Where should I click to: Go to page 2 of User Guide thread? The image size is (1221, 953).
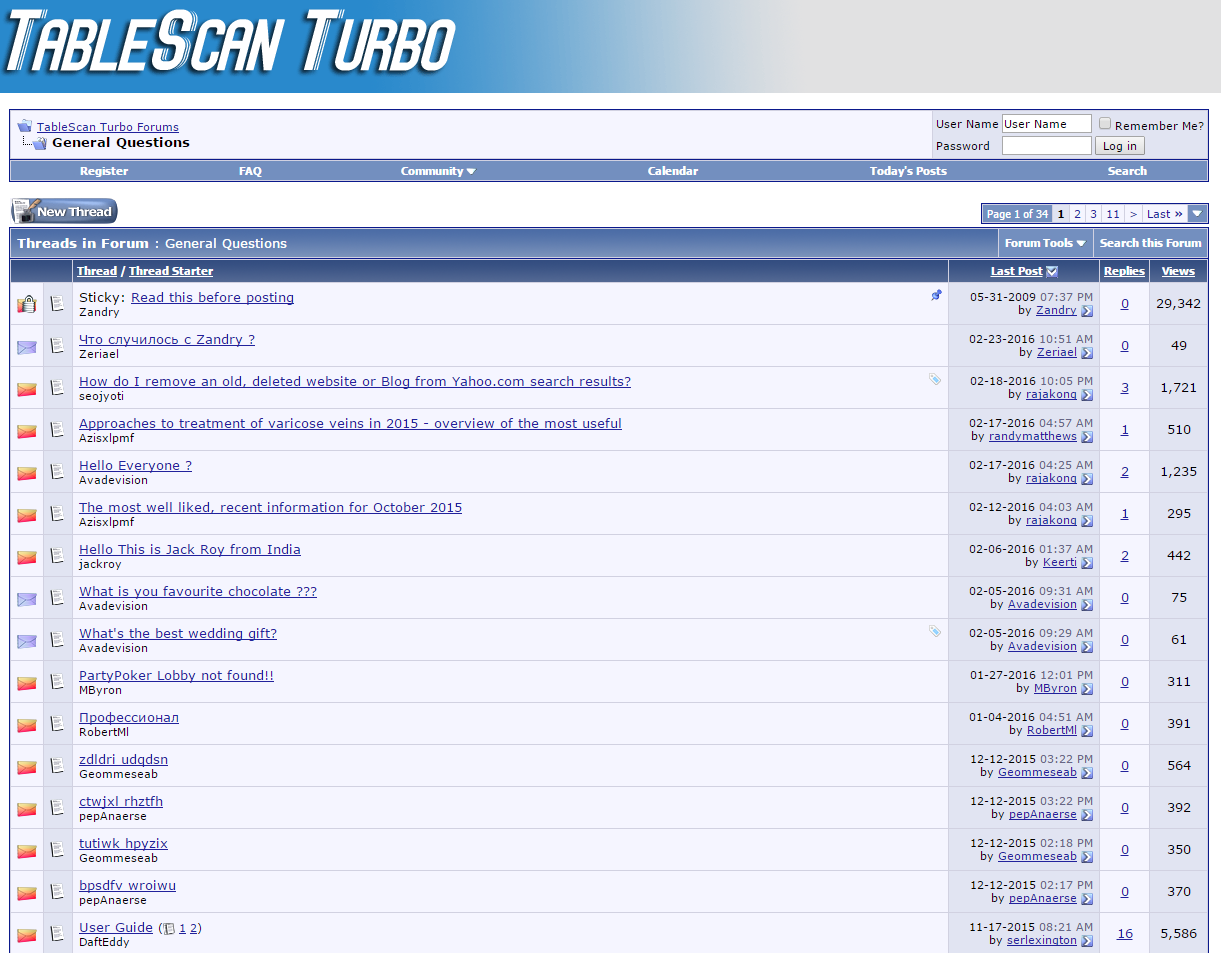pyautogui.click(x=194, y=928)
